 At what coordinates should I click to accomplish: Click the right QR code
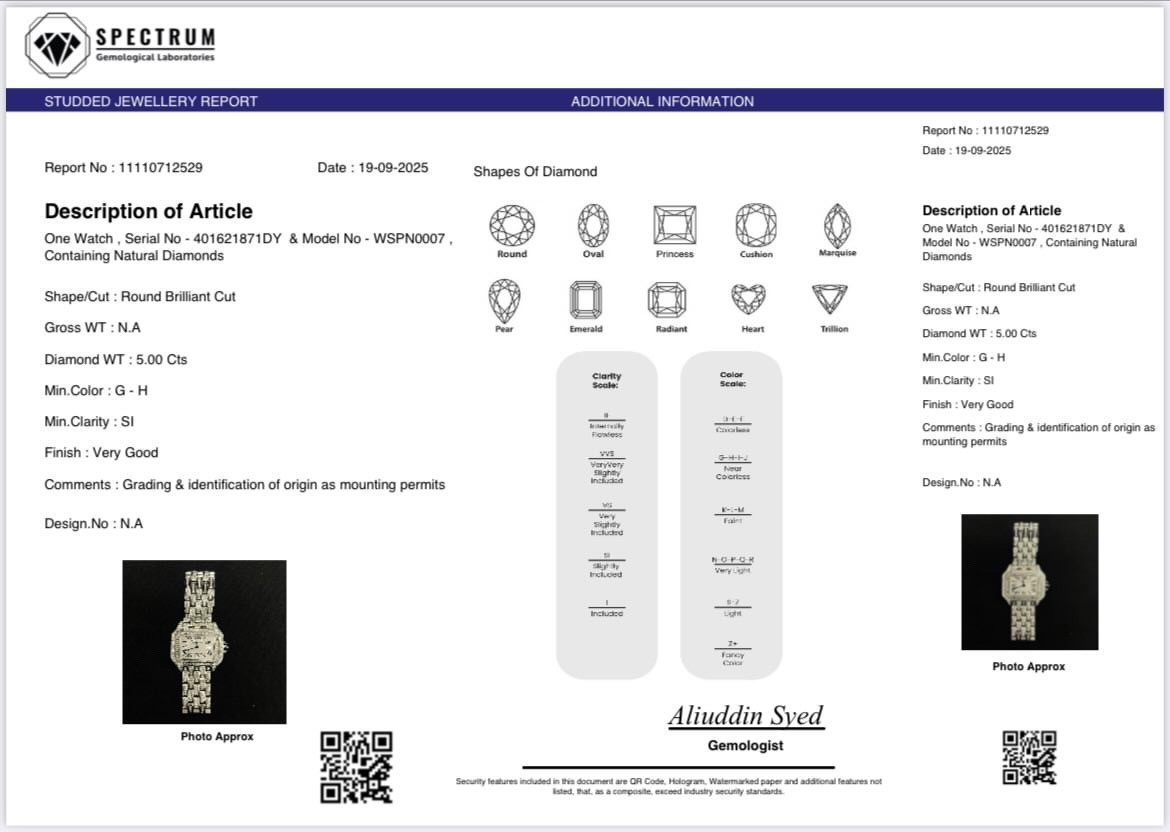1029,757
